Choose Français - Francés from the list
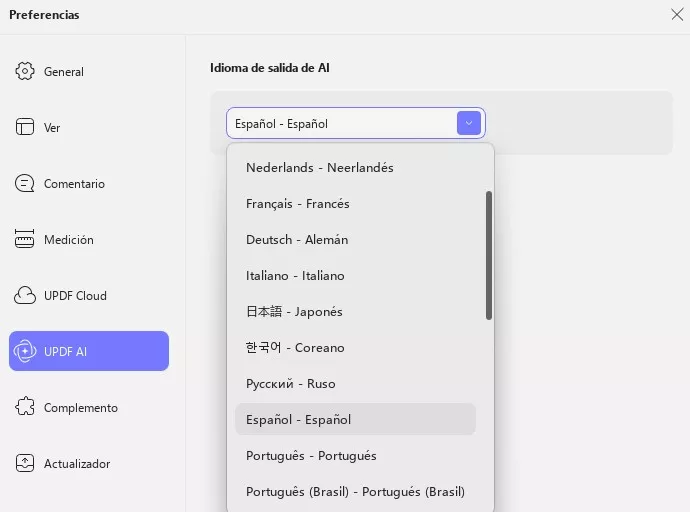Image resolution: width=690 pixels, height=512 pixels. 356,204
